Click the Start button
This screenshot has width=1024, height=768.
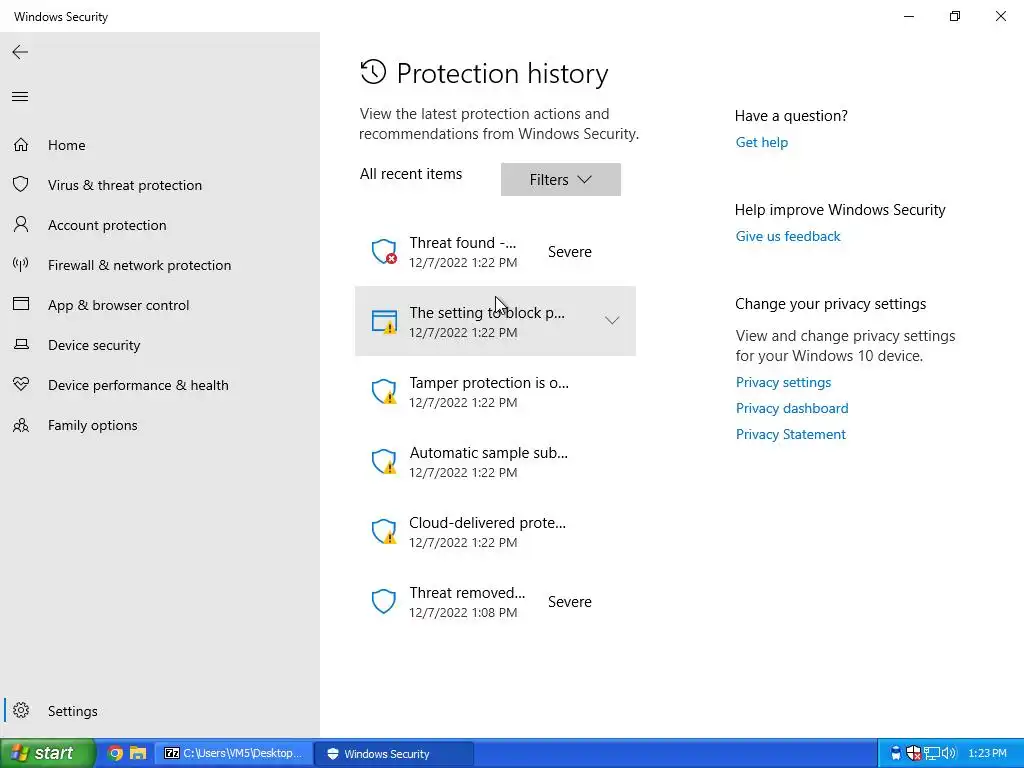point(47,753)
